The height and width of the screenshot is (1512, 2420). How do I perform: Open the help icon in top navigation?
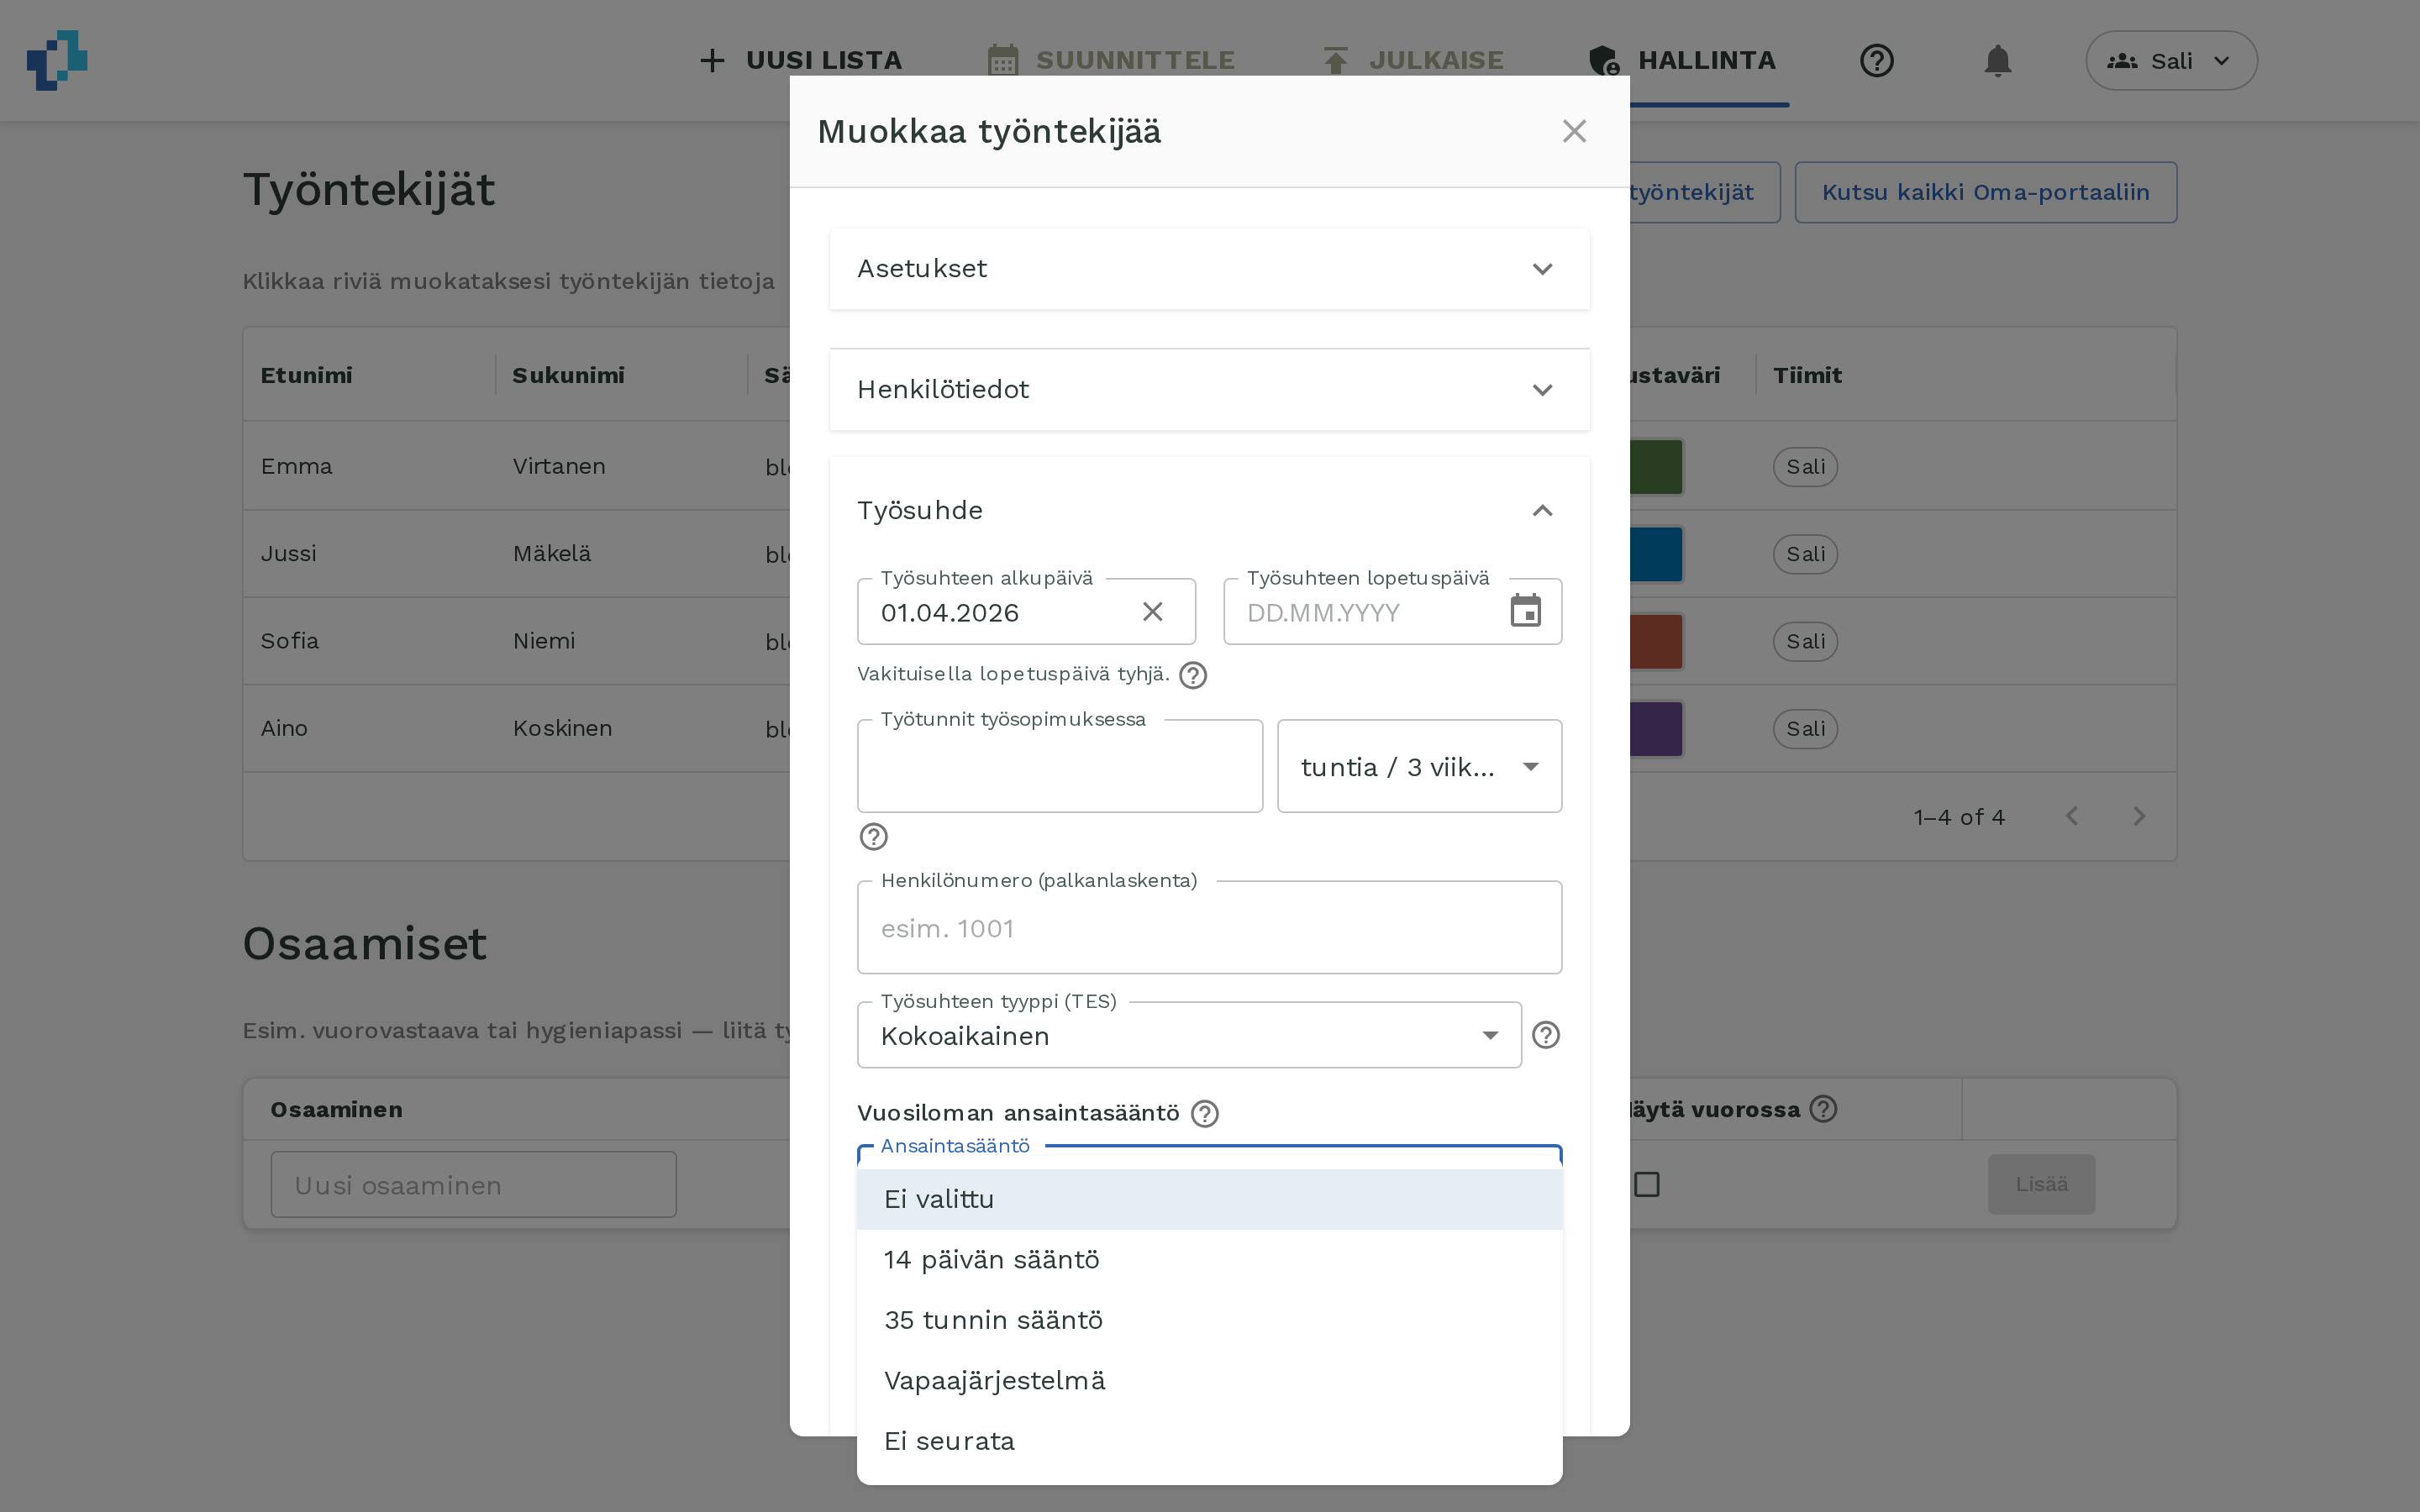coord(1876,61)
